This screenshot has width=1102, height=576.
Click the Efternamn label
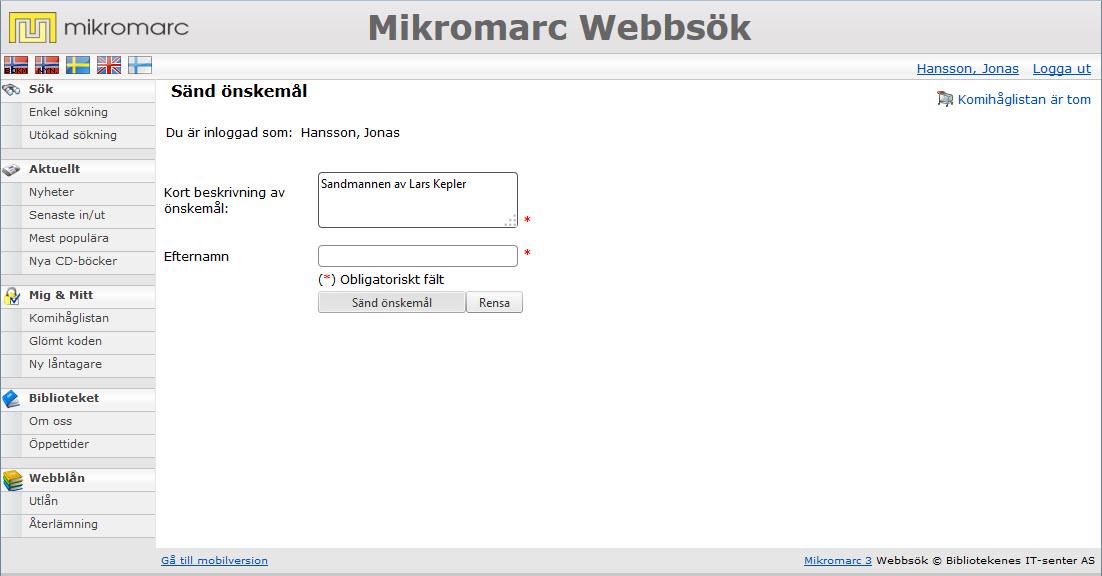coord(196,256)
